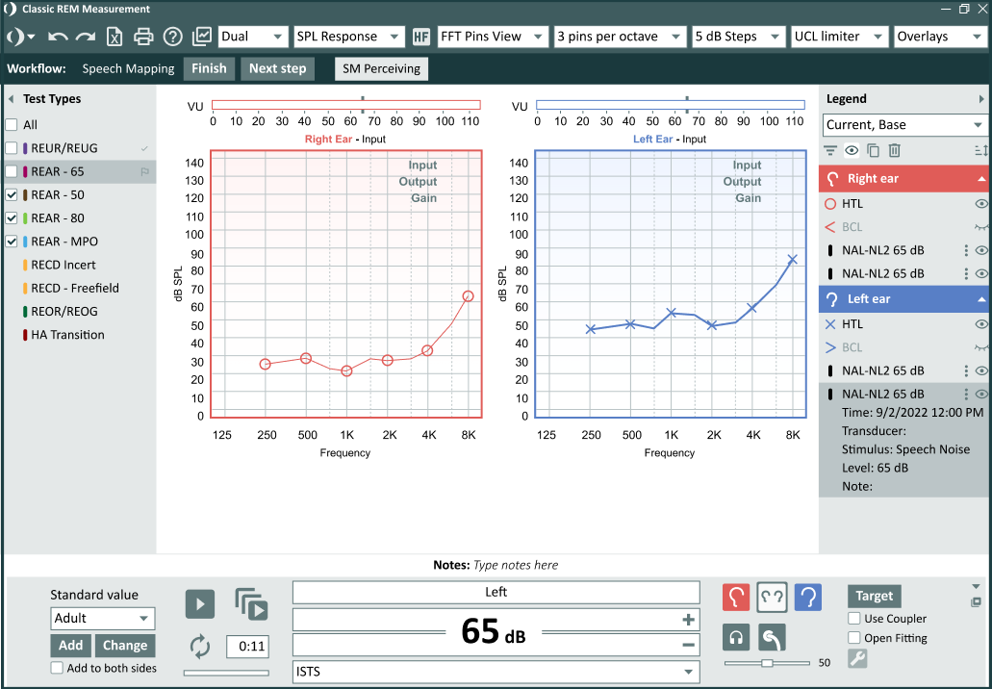This screenshot has height=689, width=992.
Task: Select the blue left ear icon
Action: (x=808, y=597)
